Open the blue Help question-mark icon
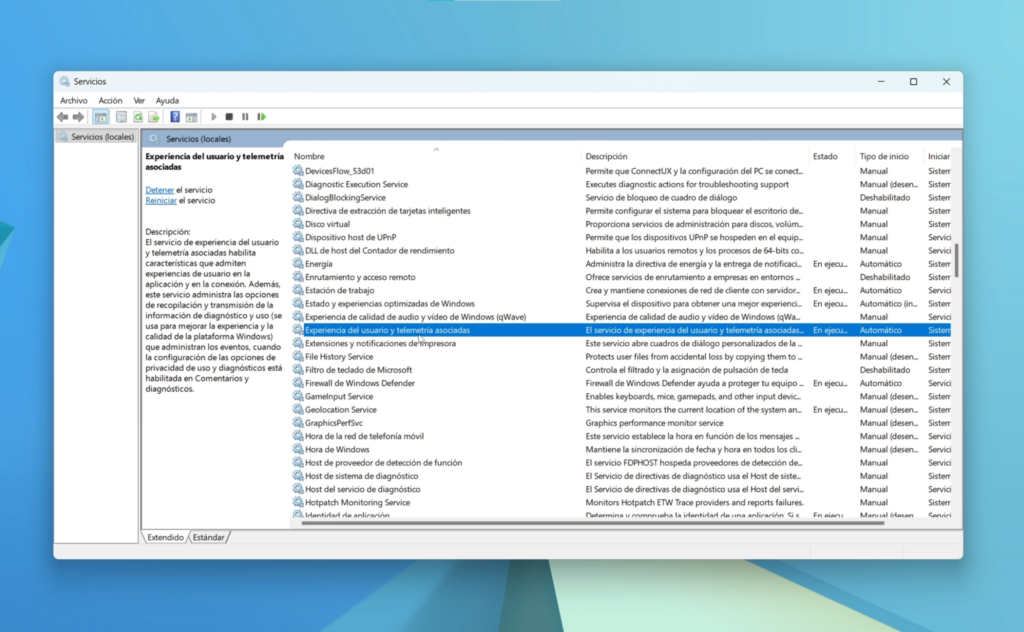Image resolution: width=1024 pixels, height=632 pixels. pos(175,117)
